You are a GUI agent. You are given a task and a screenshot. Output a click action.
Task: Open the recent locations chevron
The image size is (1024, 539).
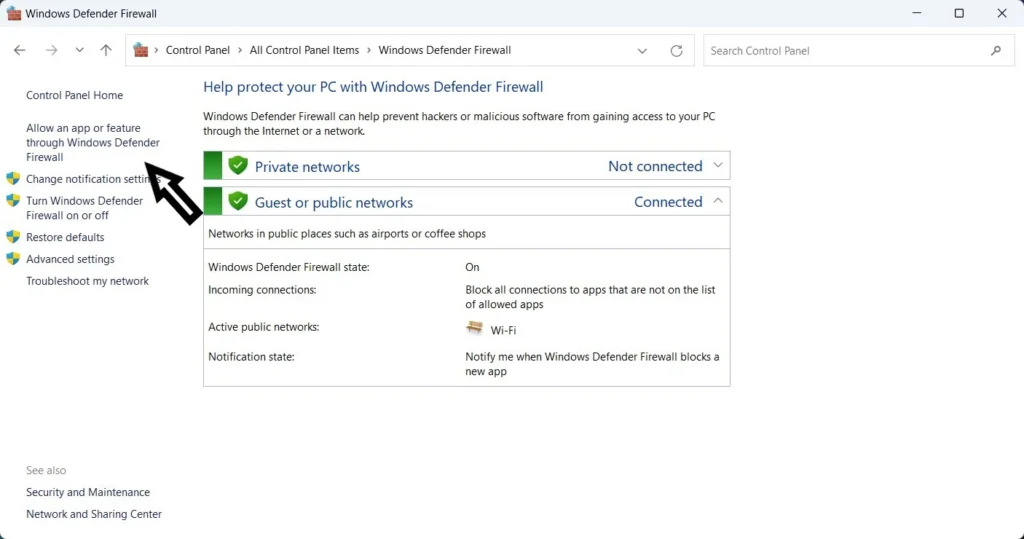(x=79, y=50)
